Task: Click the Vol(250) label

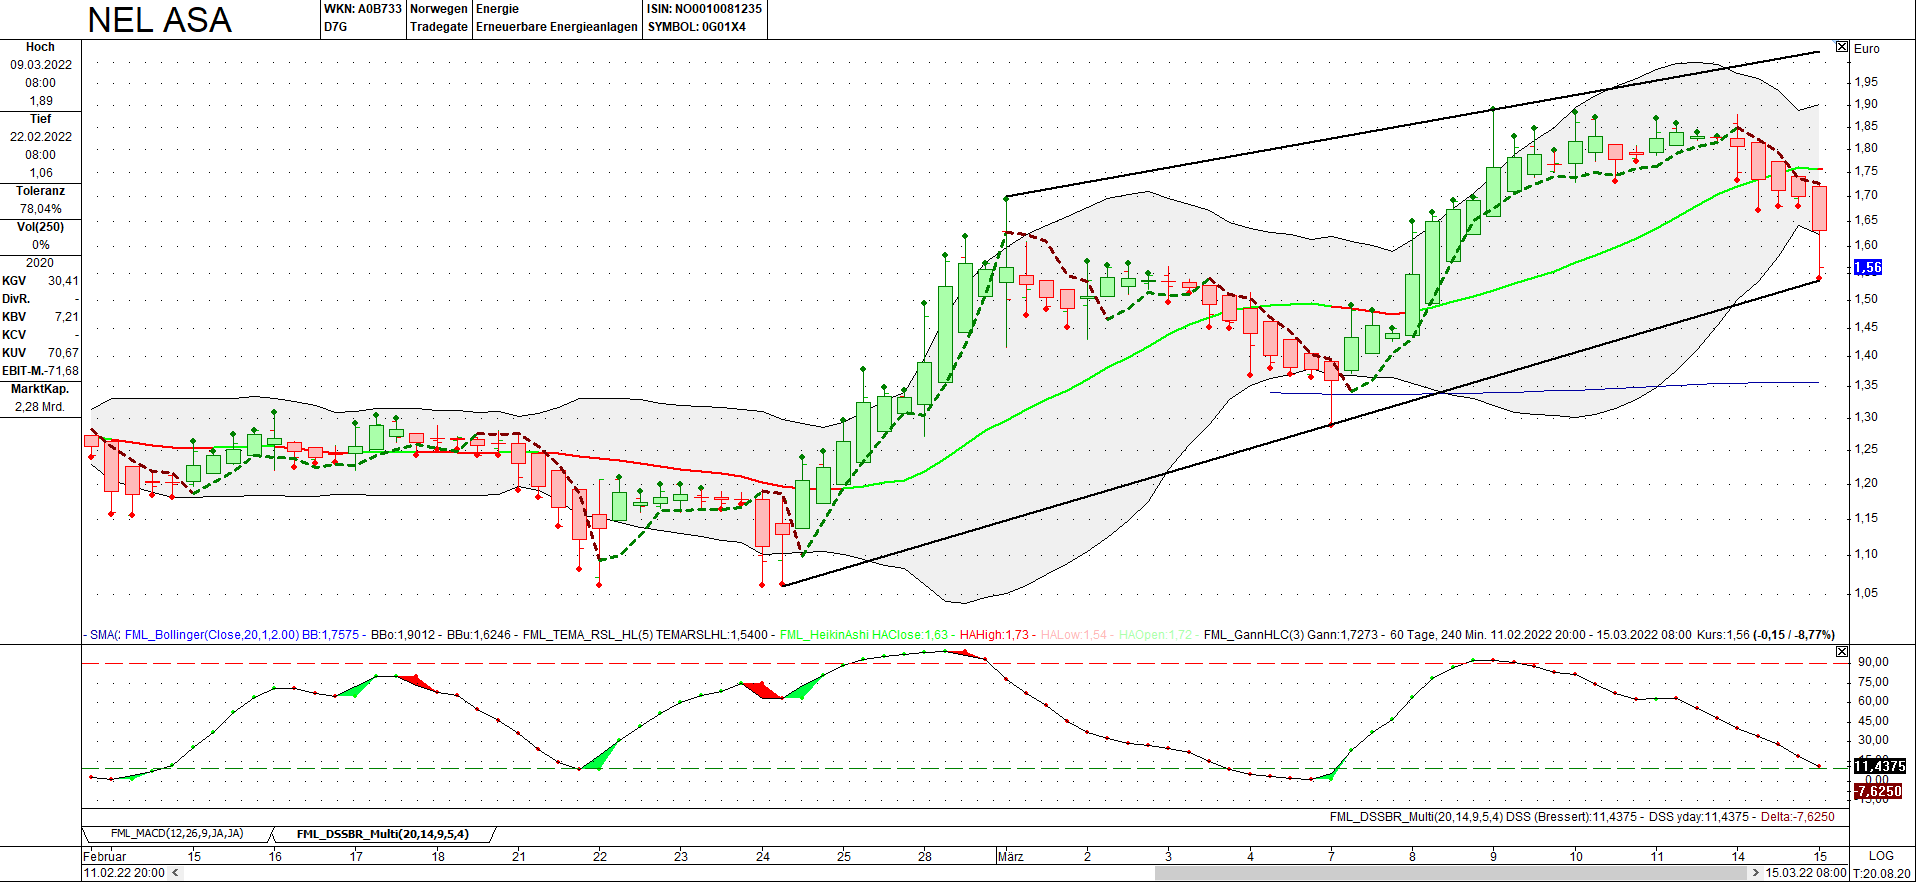Action: (40, 227)
